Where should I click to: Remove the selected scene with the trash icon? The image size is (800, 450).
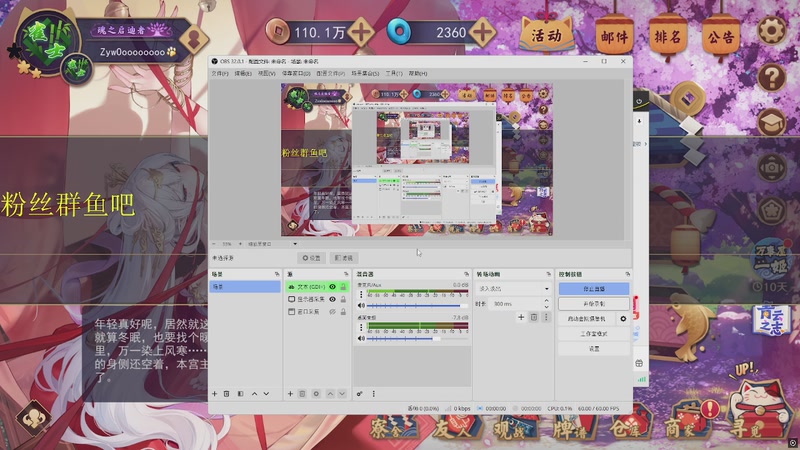tap(227, 394)
